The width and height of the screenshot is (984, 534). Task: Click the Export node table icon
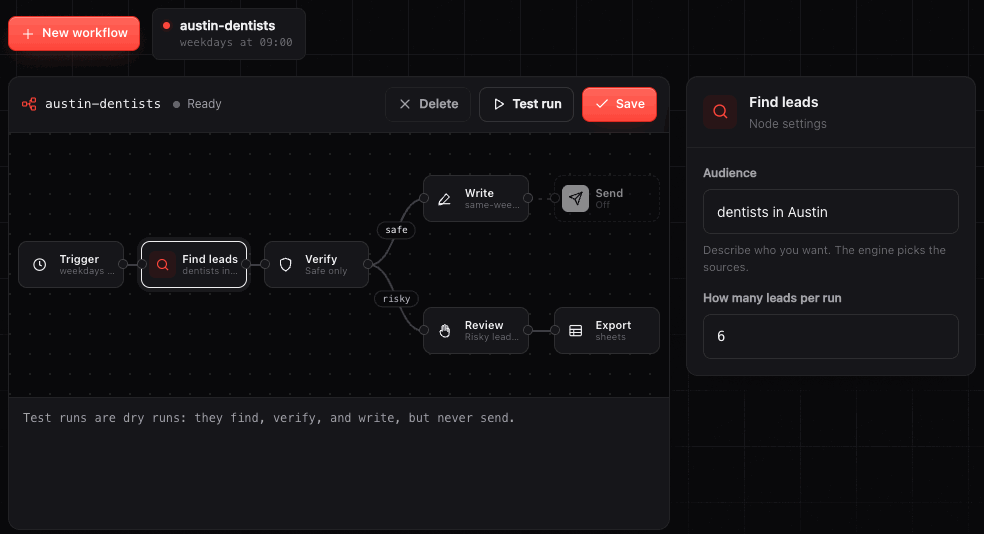(x=575, y=331)
